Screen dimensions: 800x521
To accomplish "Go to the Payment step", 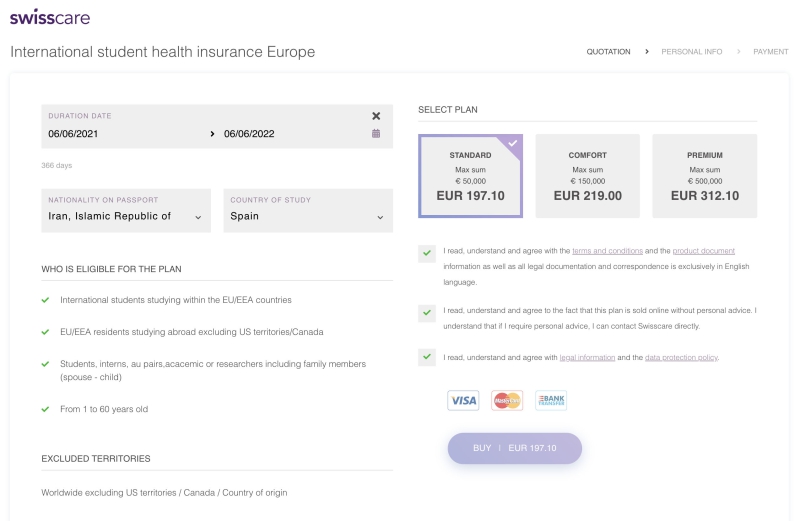I will [x=770, y=52].
